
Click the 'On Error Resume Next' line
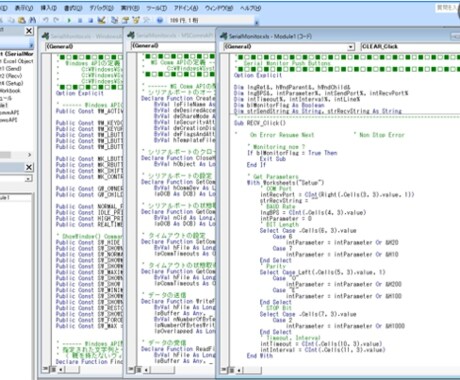point(282,135)
